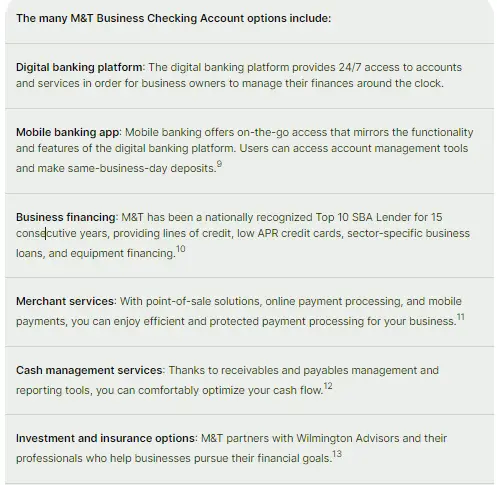This screenshot has width=497, height=485.
Task: Follow footnote 13 after financial goals
Action: (337, 454)
